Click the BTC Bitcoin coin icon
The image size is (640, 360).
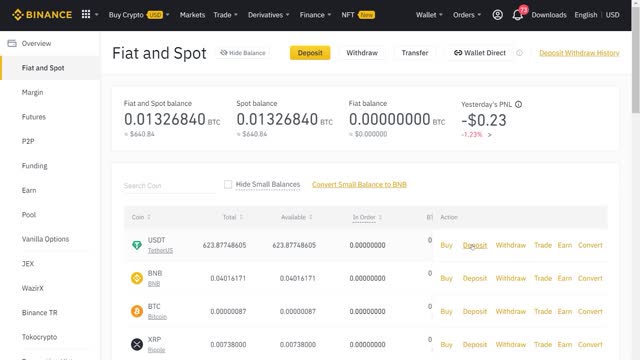[x=137, y=311]
